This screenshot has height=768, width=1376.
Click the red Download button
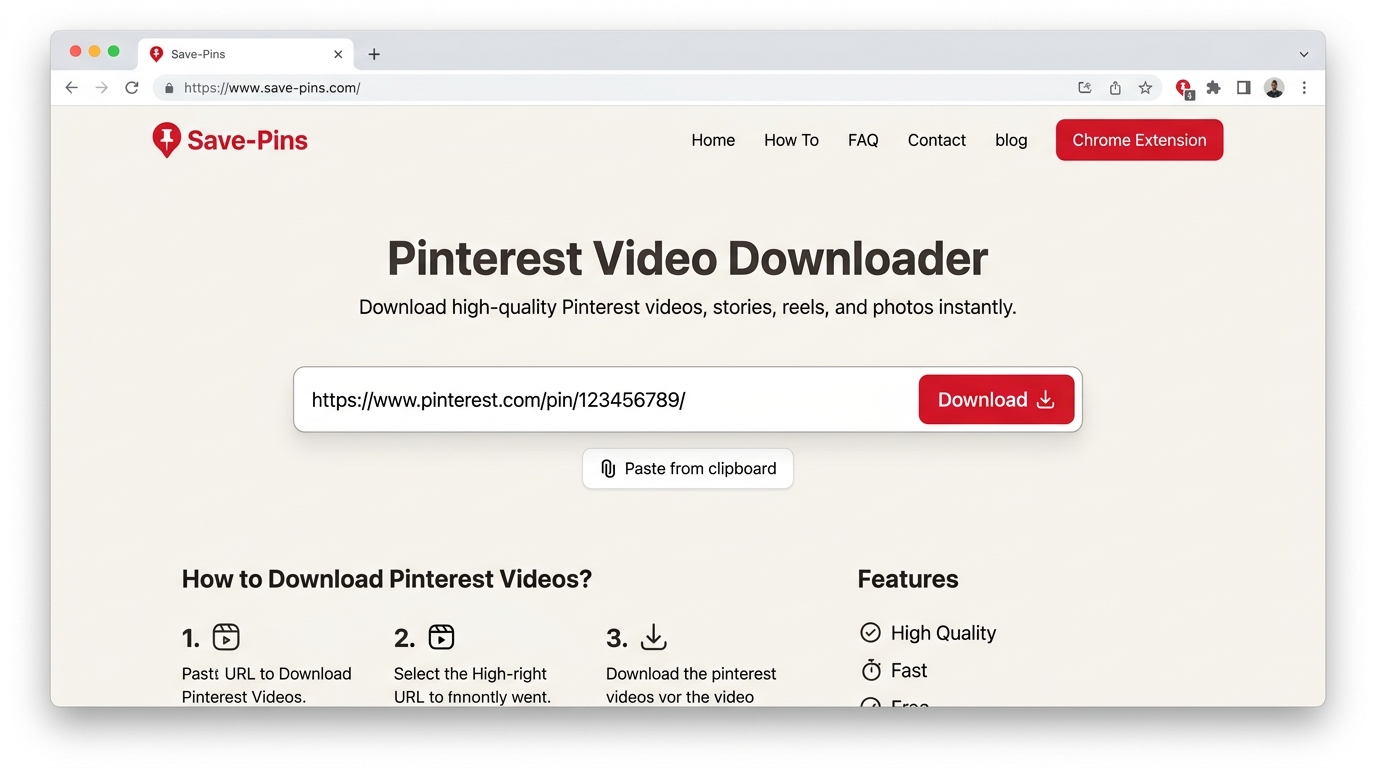[x=996, y=399]
